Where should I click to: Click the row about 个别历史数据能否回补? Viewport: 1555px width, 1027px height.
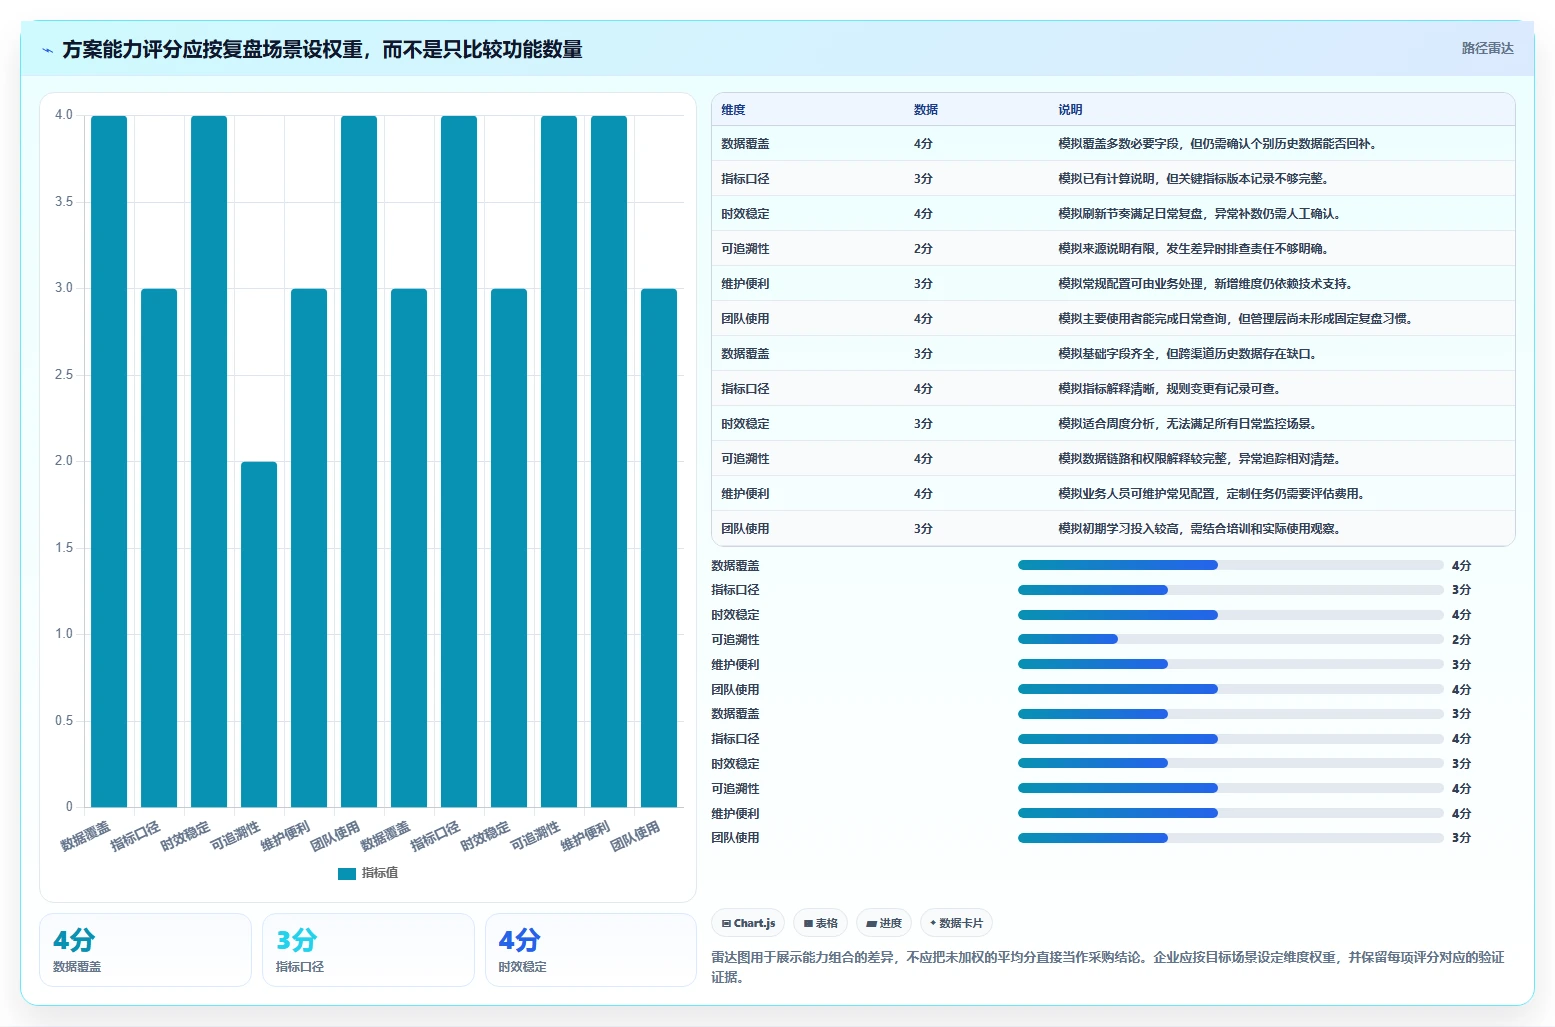1113,144
